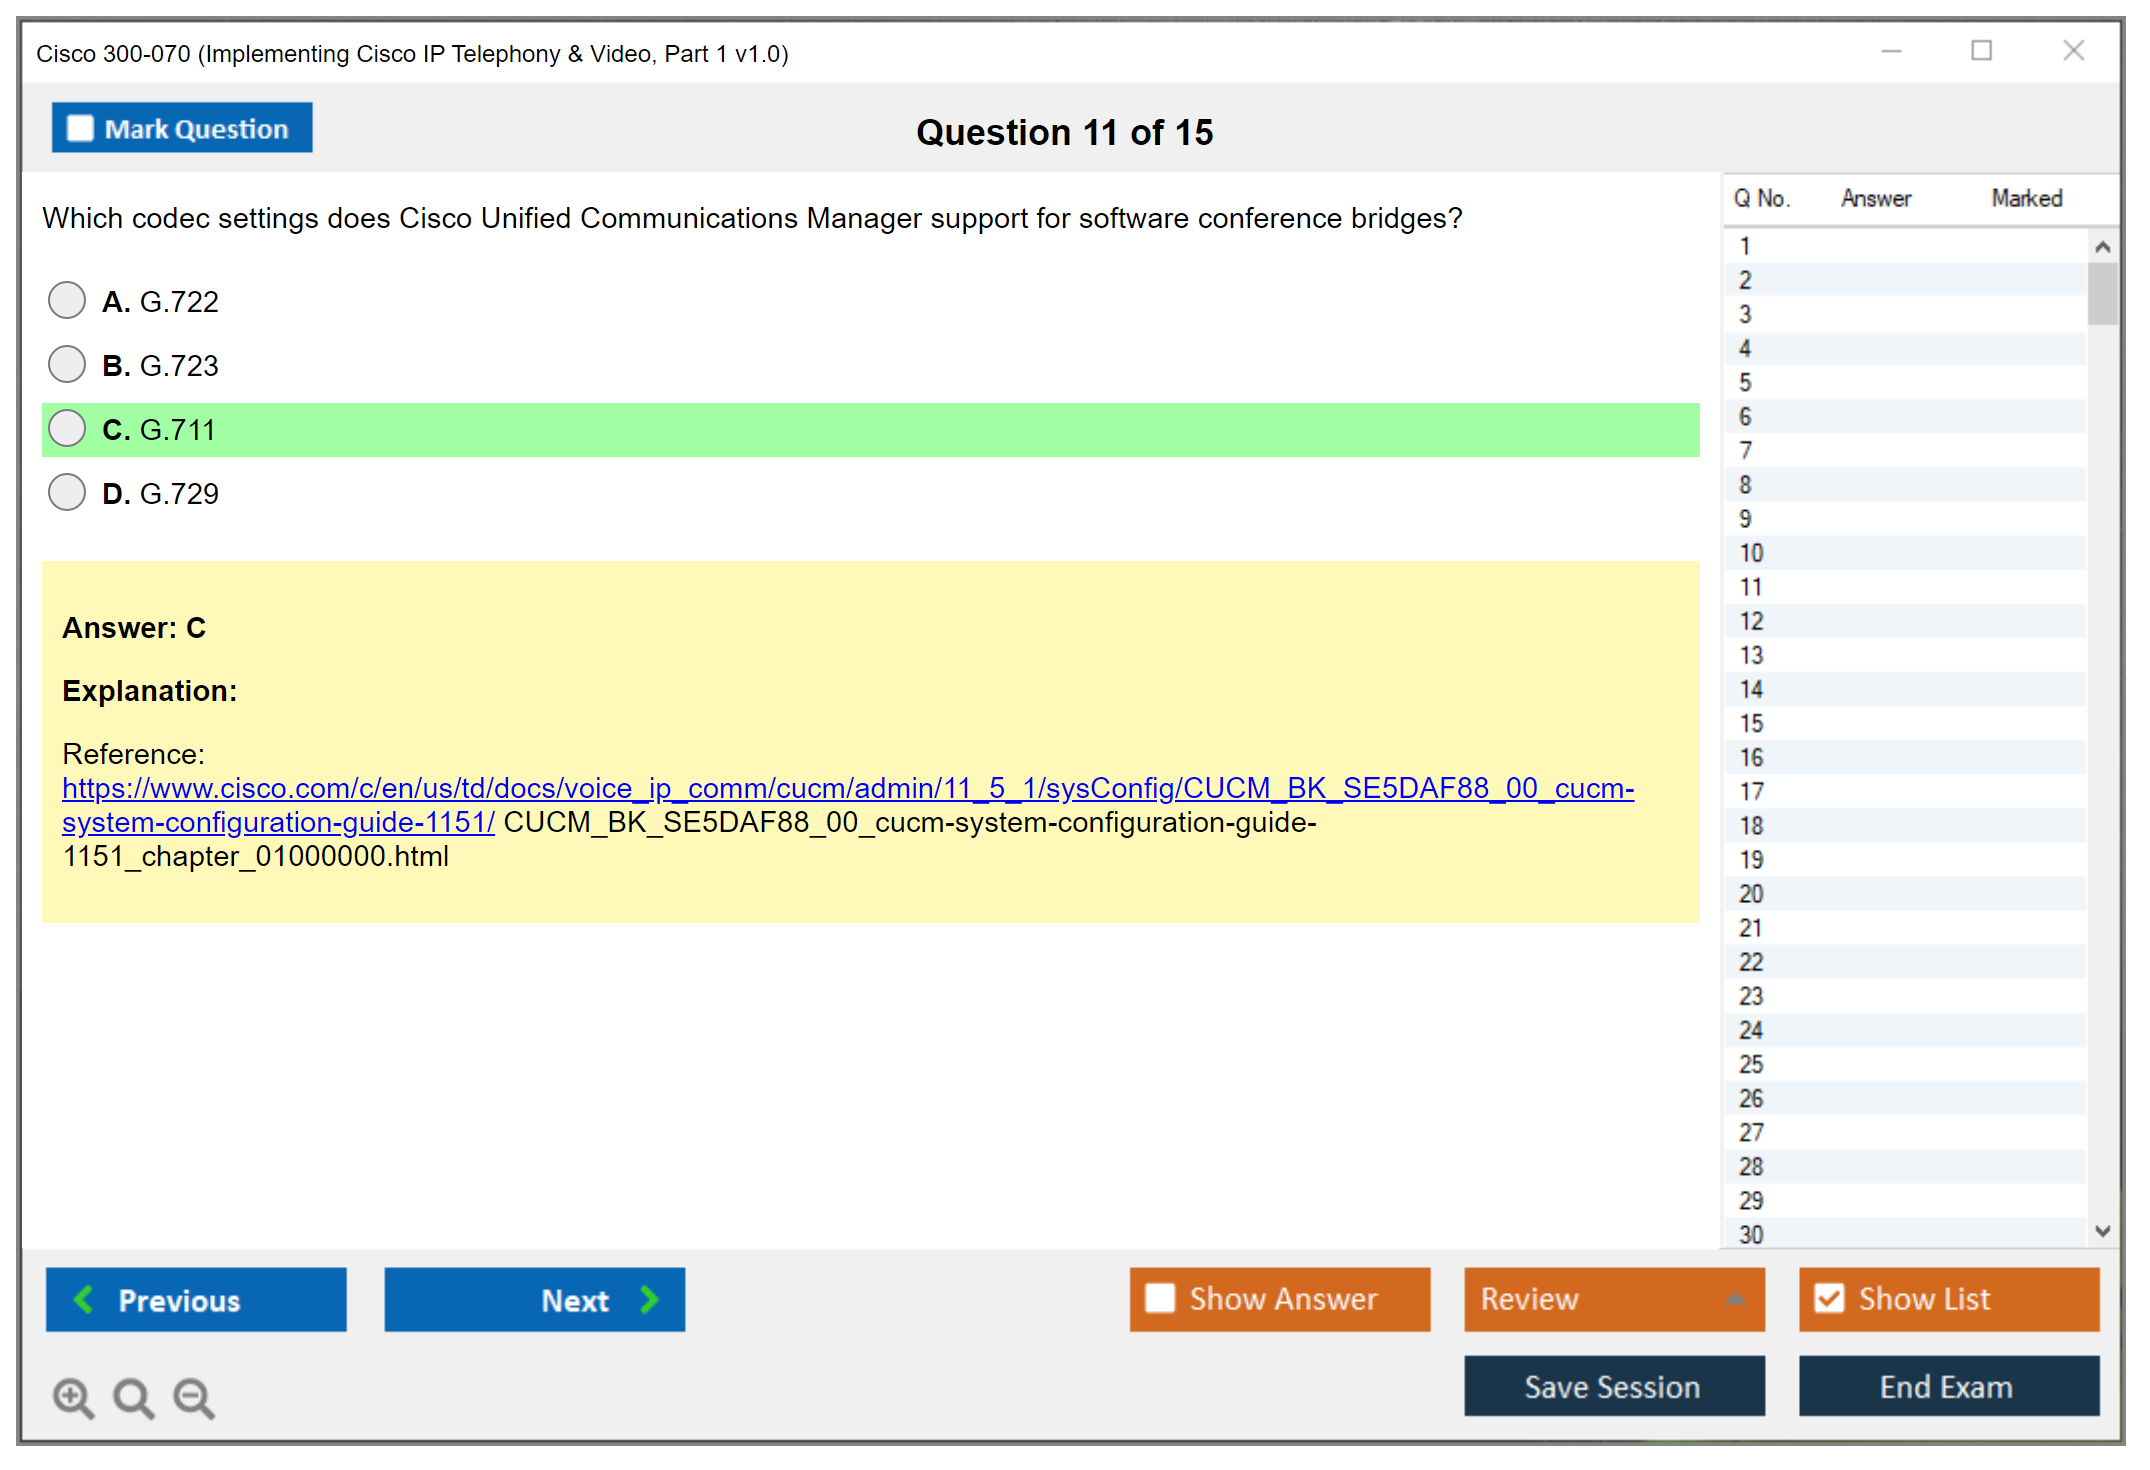
Task: Click the Save Session button
Action: [x=1613, y=1386]
